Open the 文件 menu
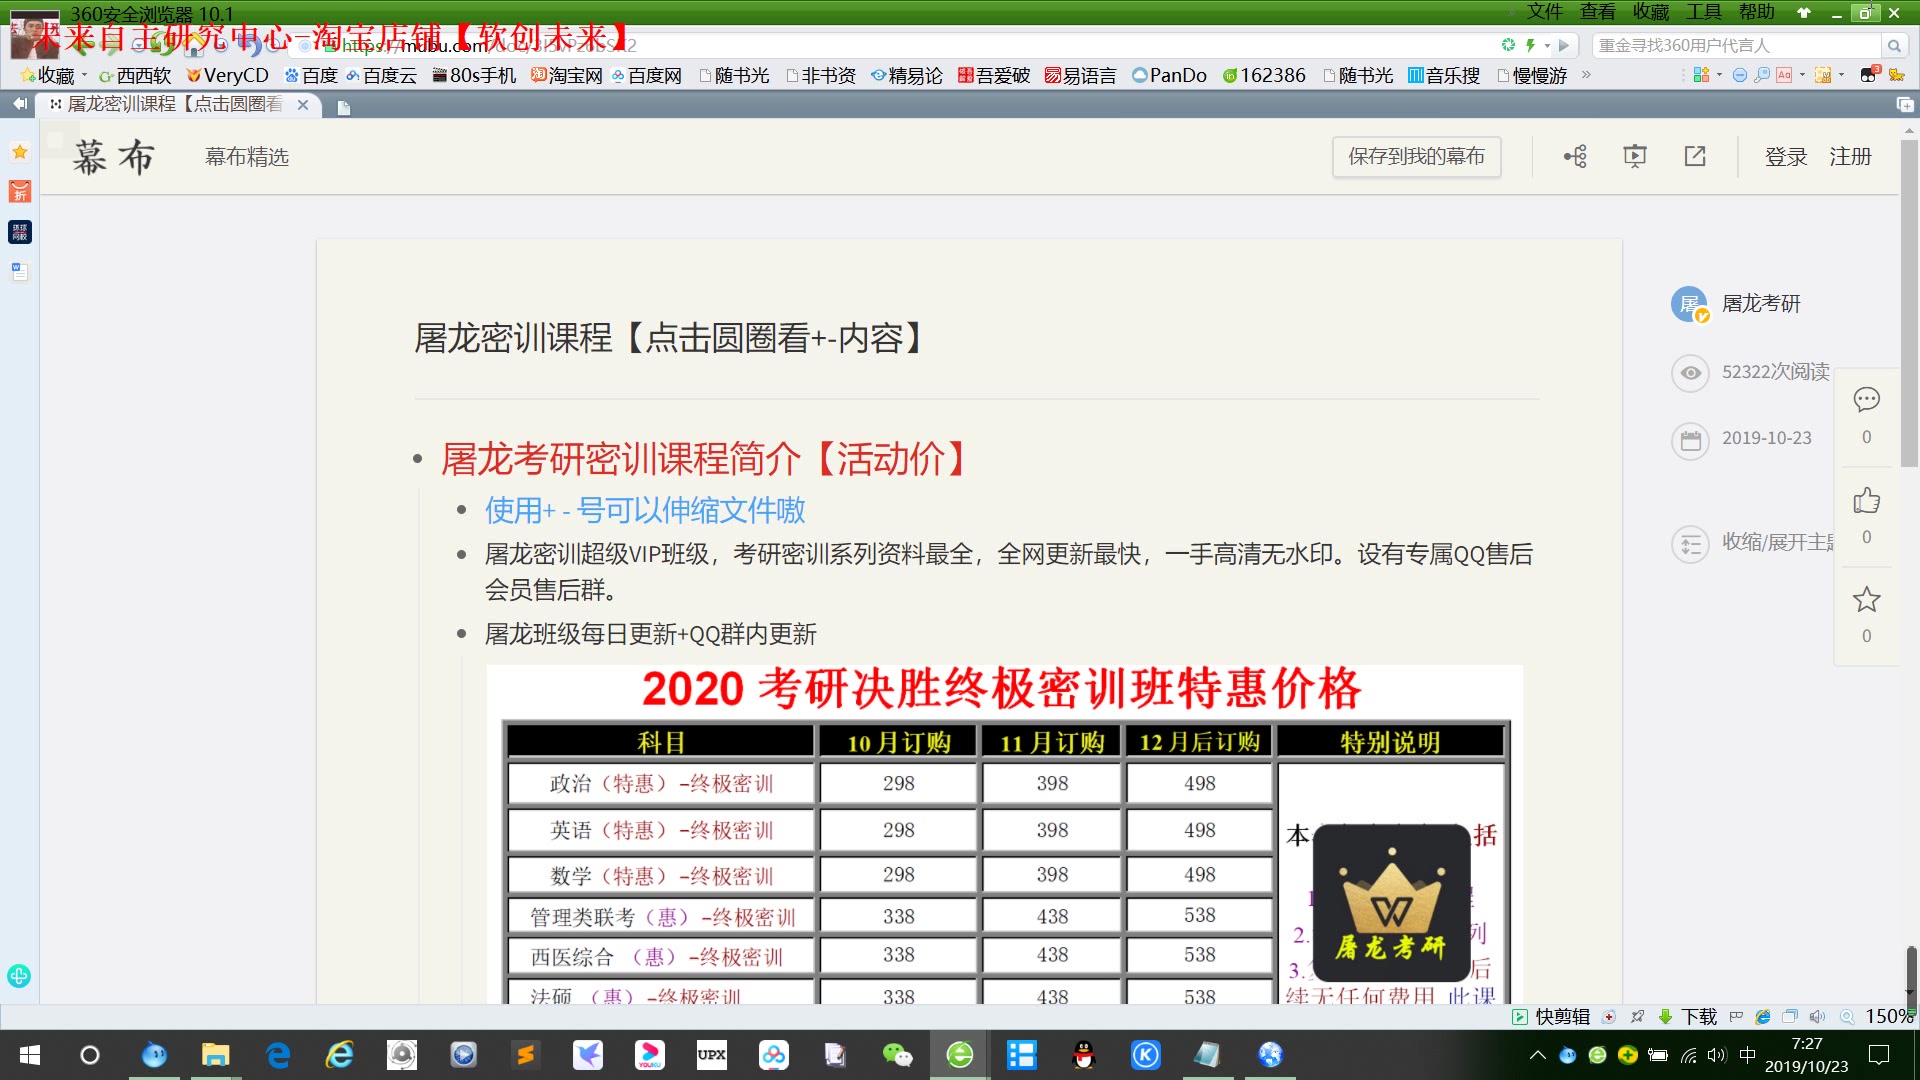Image resolution: width=1920 pixels, height=1080 pixels. pyautogui.click(x=1545, y=12)
